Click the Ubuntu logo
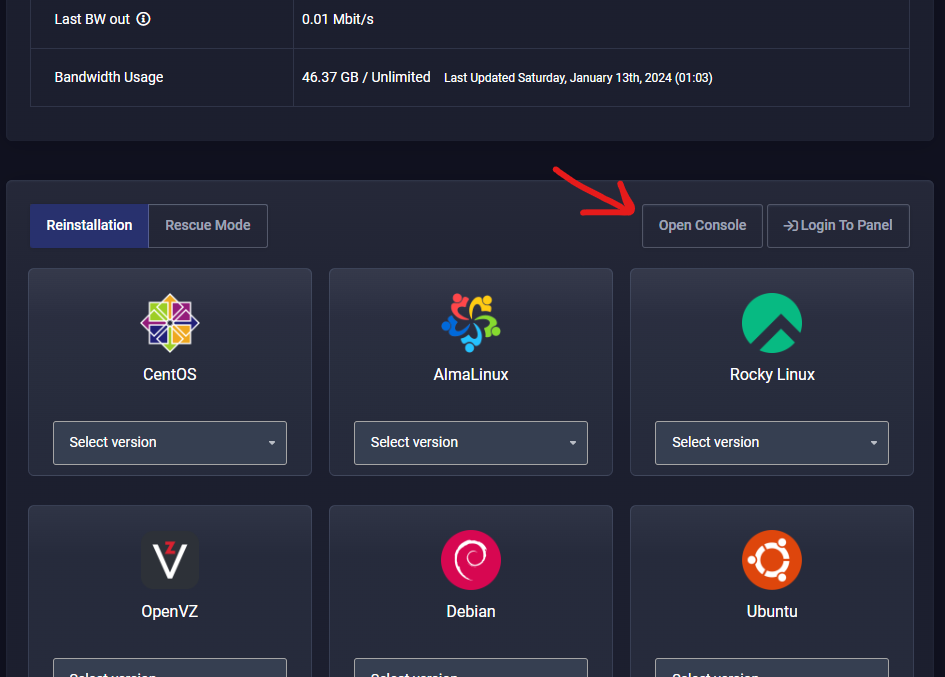Image resolution: width=945 pixels, height=677 pixels. click(772, 560)
